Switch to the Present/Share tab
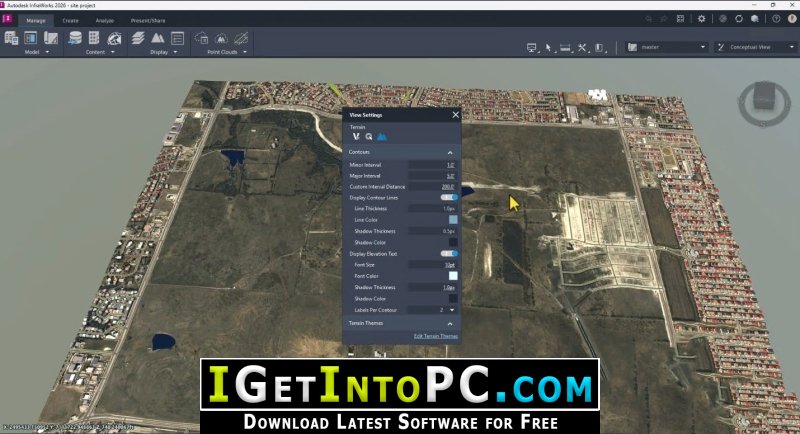 point(148,21)
